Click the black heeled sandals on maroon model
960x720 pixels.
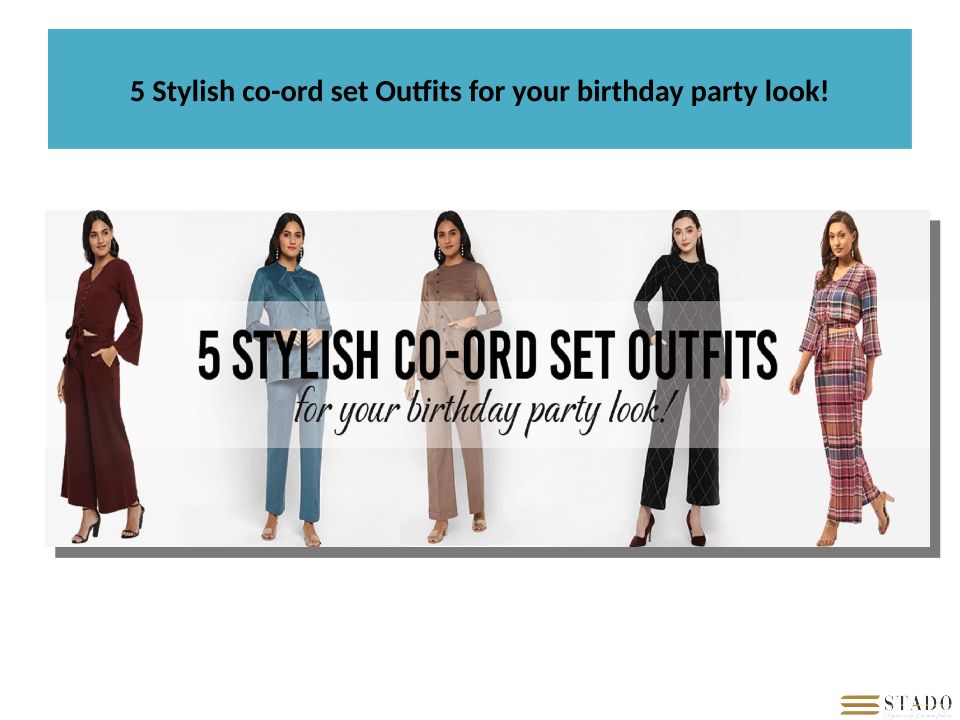tap(108, 522)
